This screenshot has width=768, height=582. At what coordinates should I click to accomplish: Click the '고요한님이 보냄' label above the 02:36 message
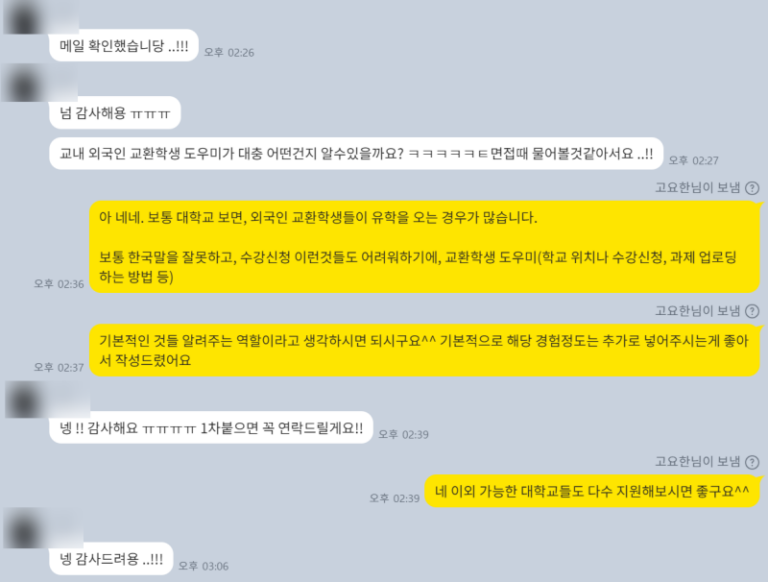click(x=697, y=188)
